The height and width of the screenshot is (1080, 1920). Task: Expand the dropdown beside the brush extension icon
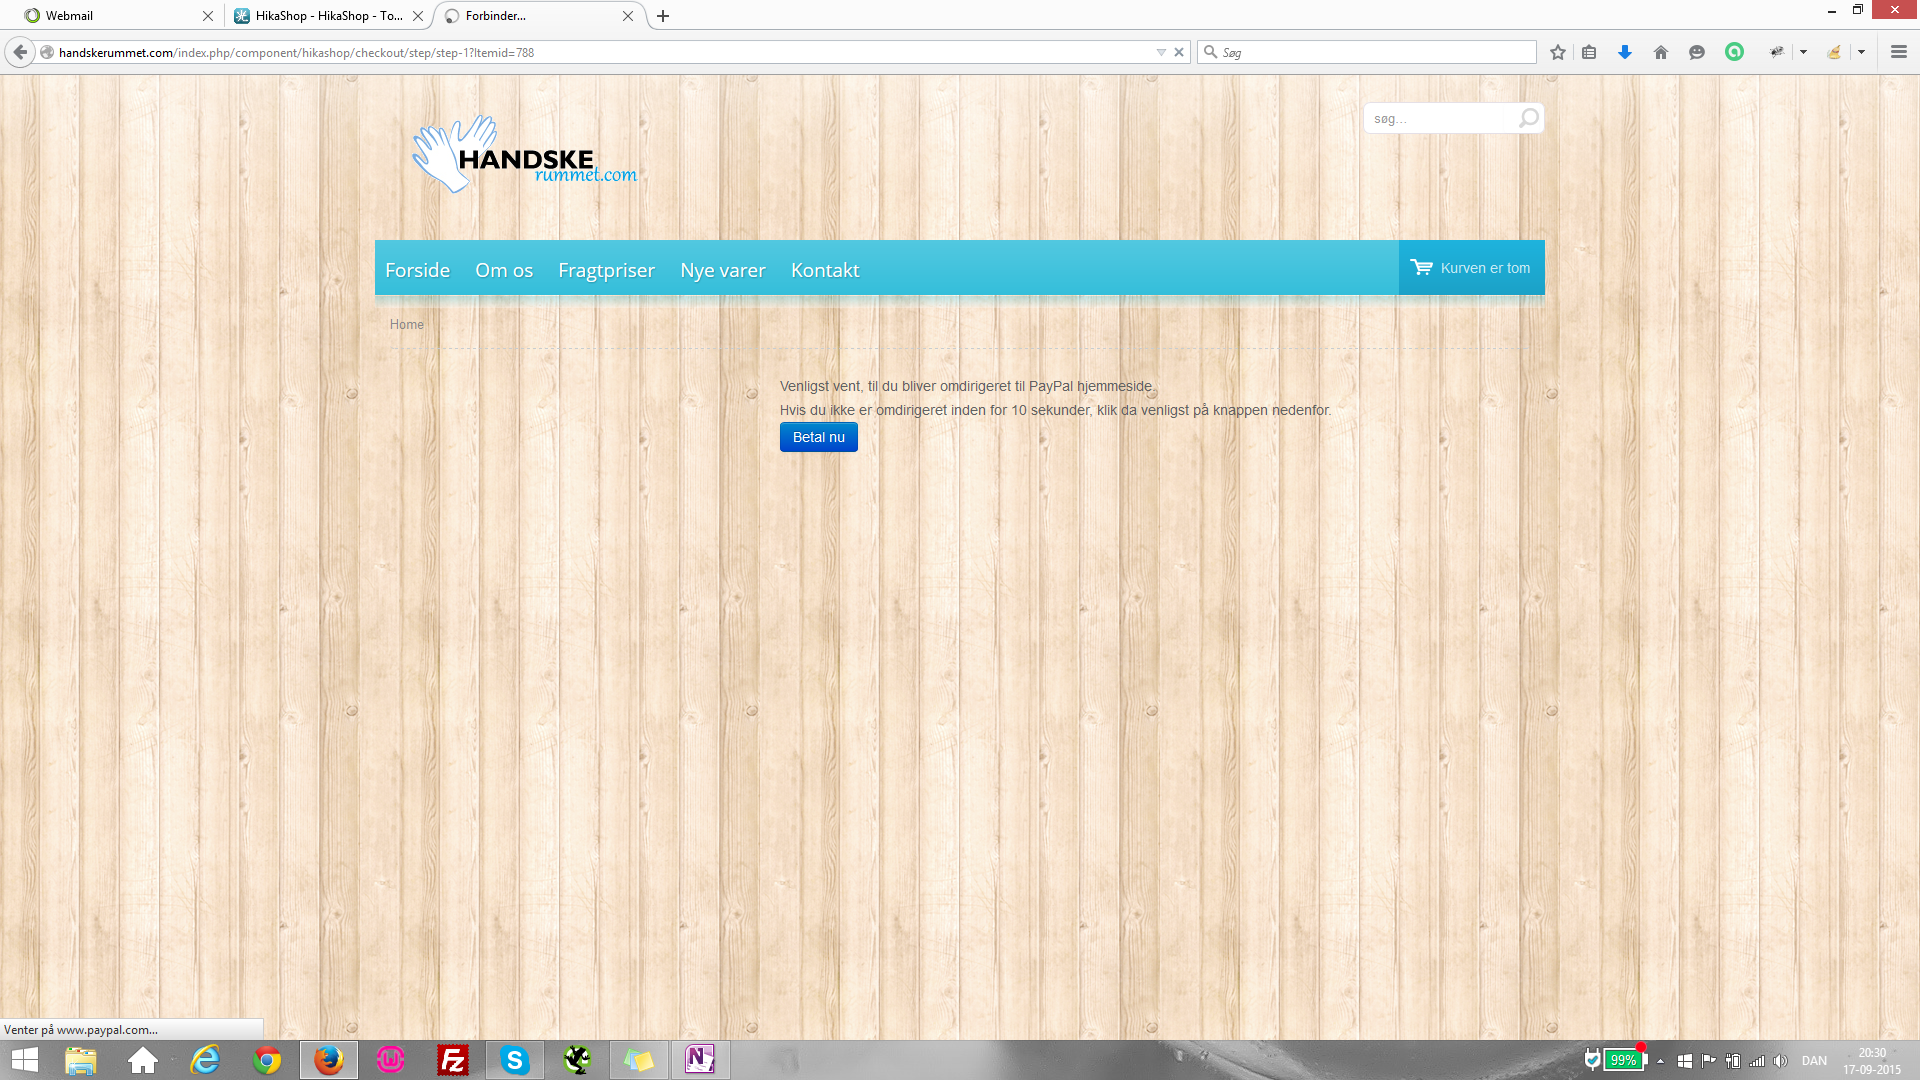click(x=1861, y=52)
